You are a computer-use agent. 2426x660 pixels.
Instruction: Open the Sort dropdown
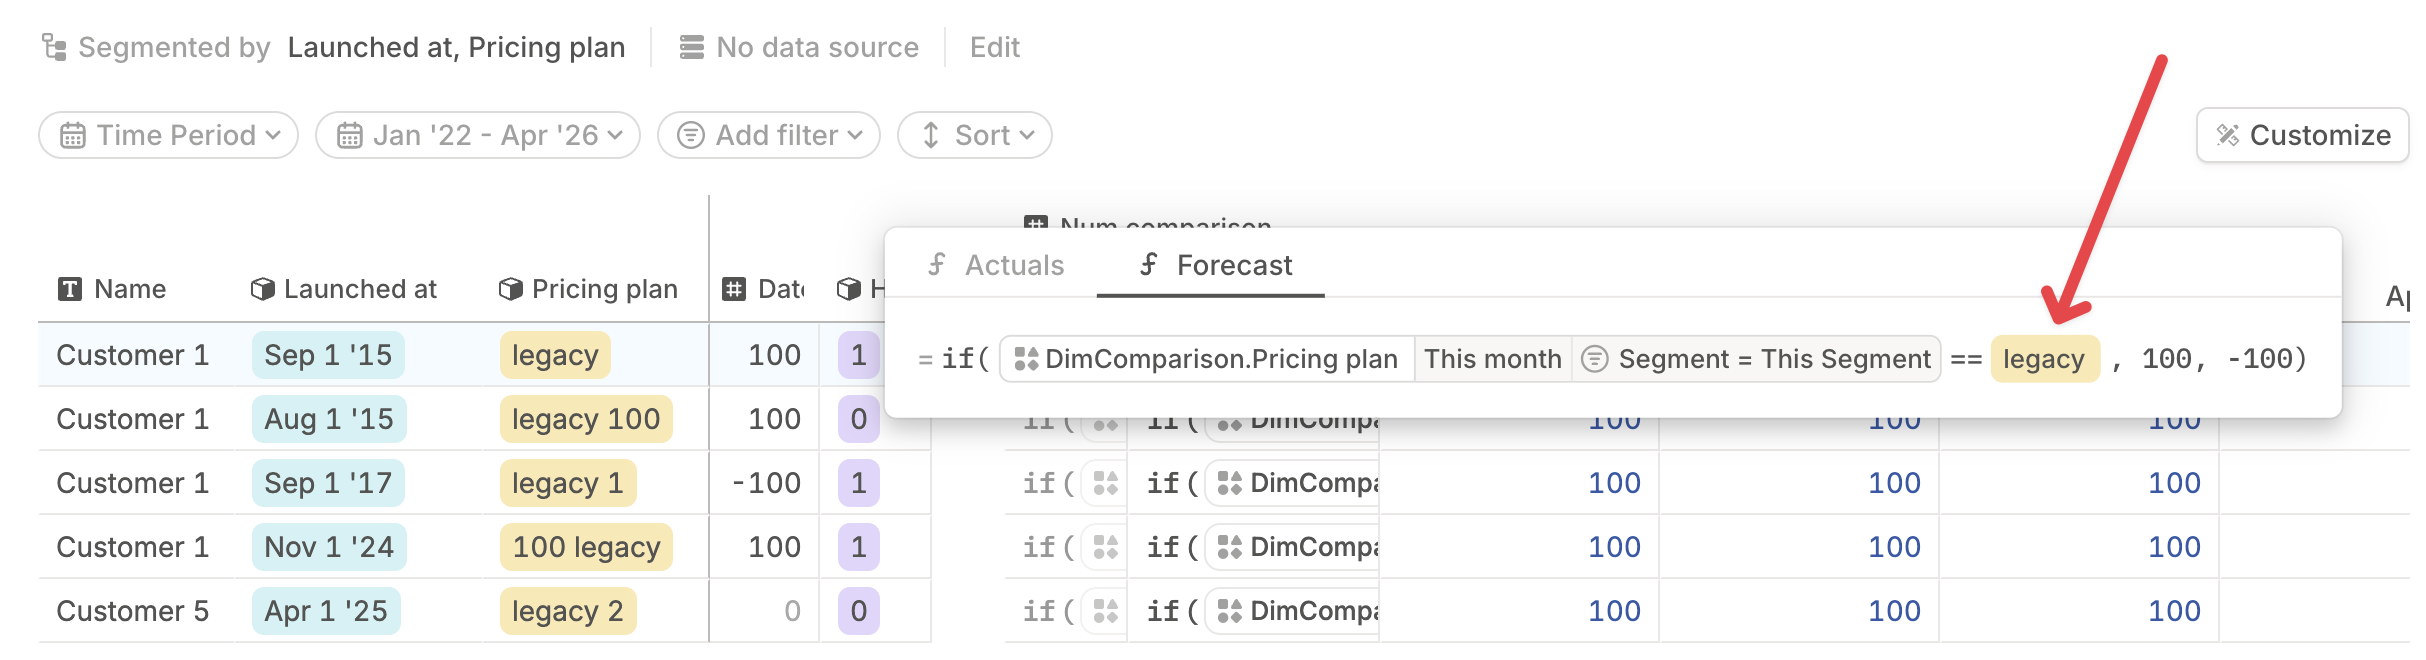point(975,135)
